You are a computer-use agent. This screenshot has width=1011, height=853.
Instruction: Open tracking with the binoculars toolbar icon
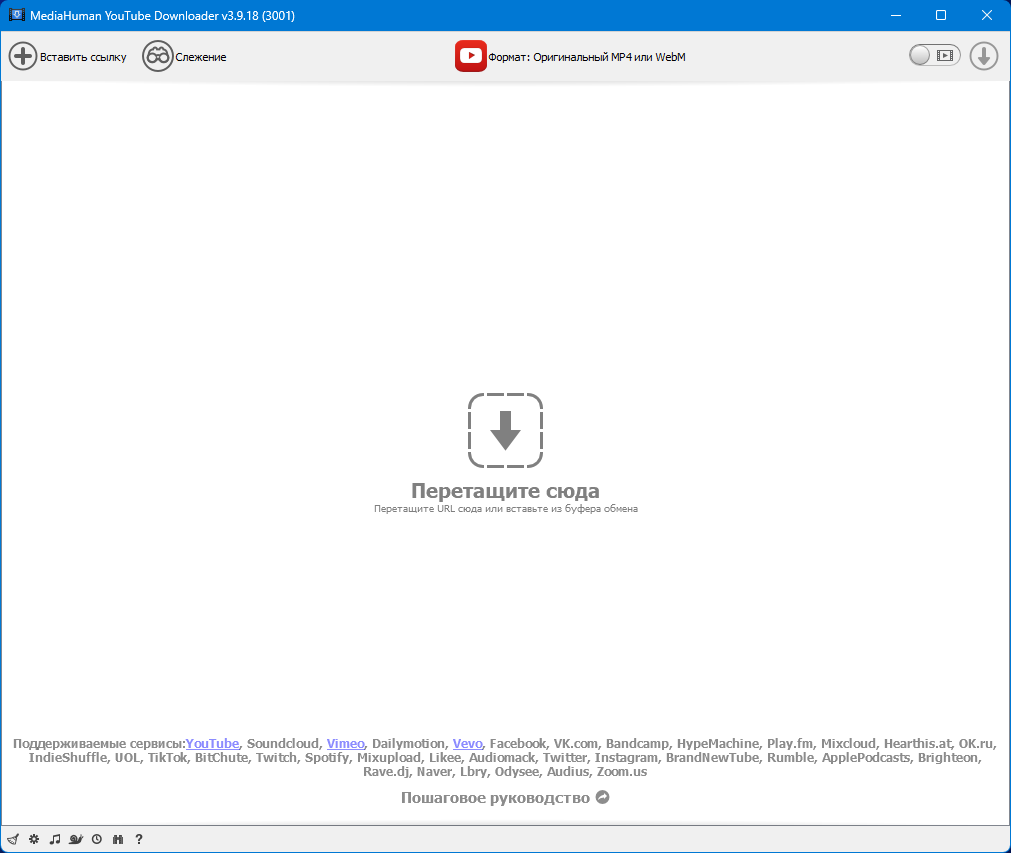tap(157, 57)
